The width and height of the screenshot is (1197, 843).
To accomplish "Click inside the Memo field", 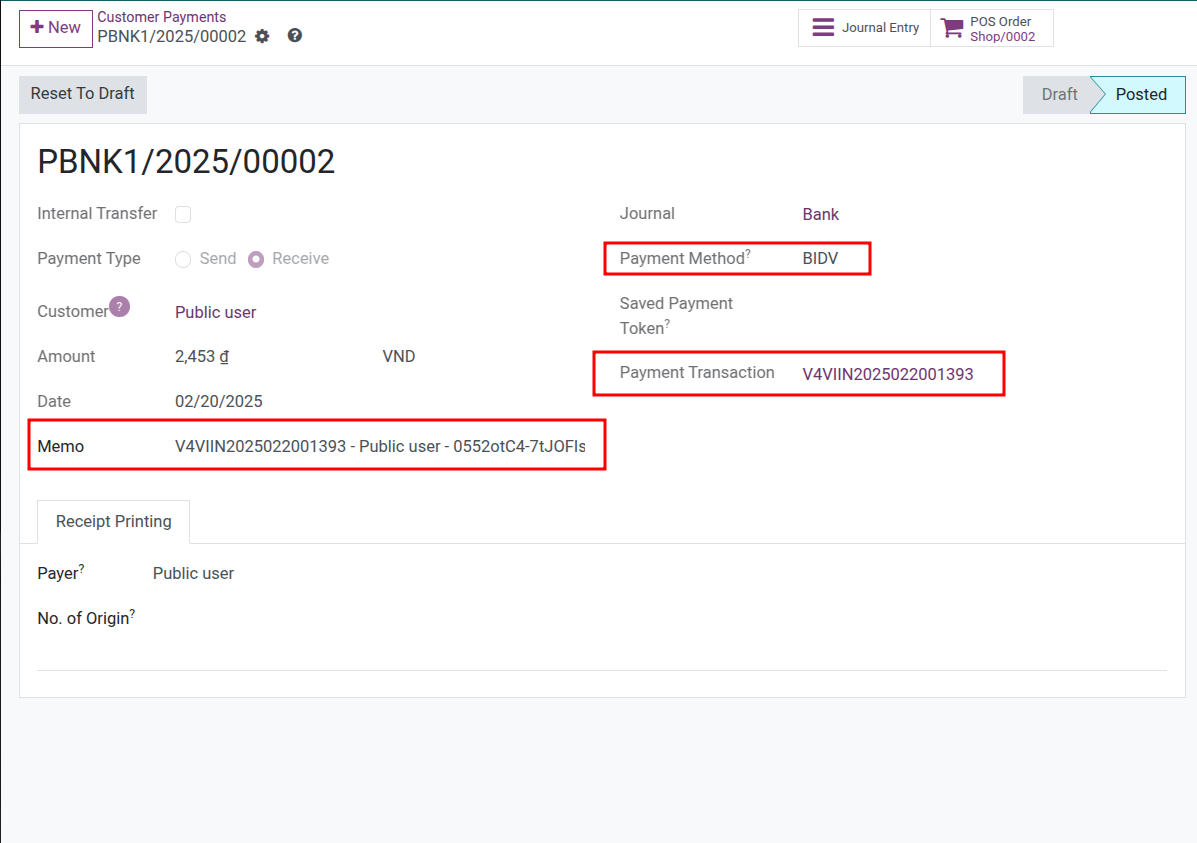I will pyautogui.click(x=390, y=446).
